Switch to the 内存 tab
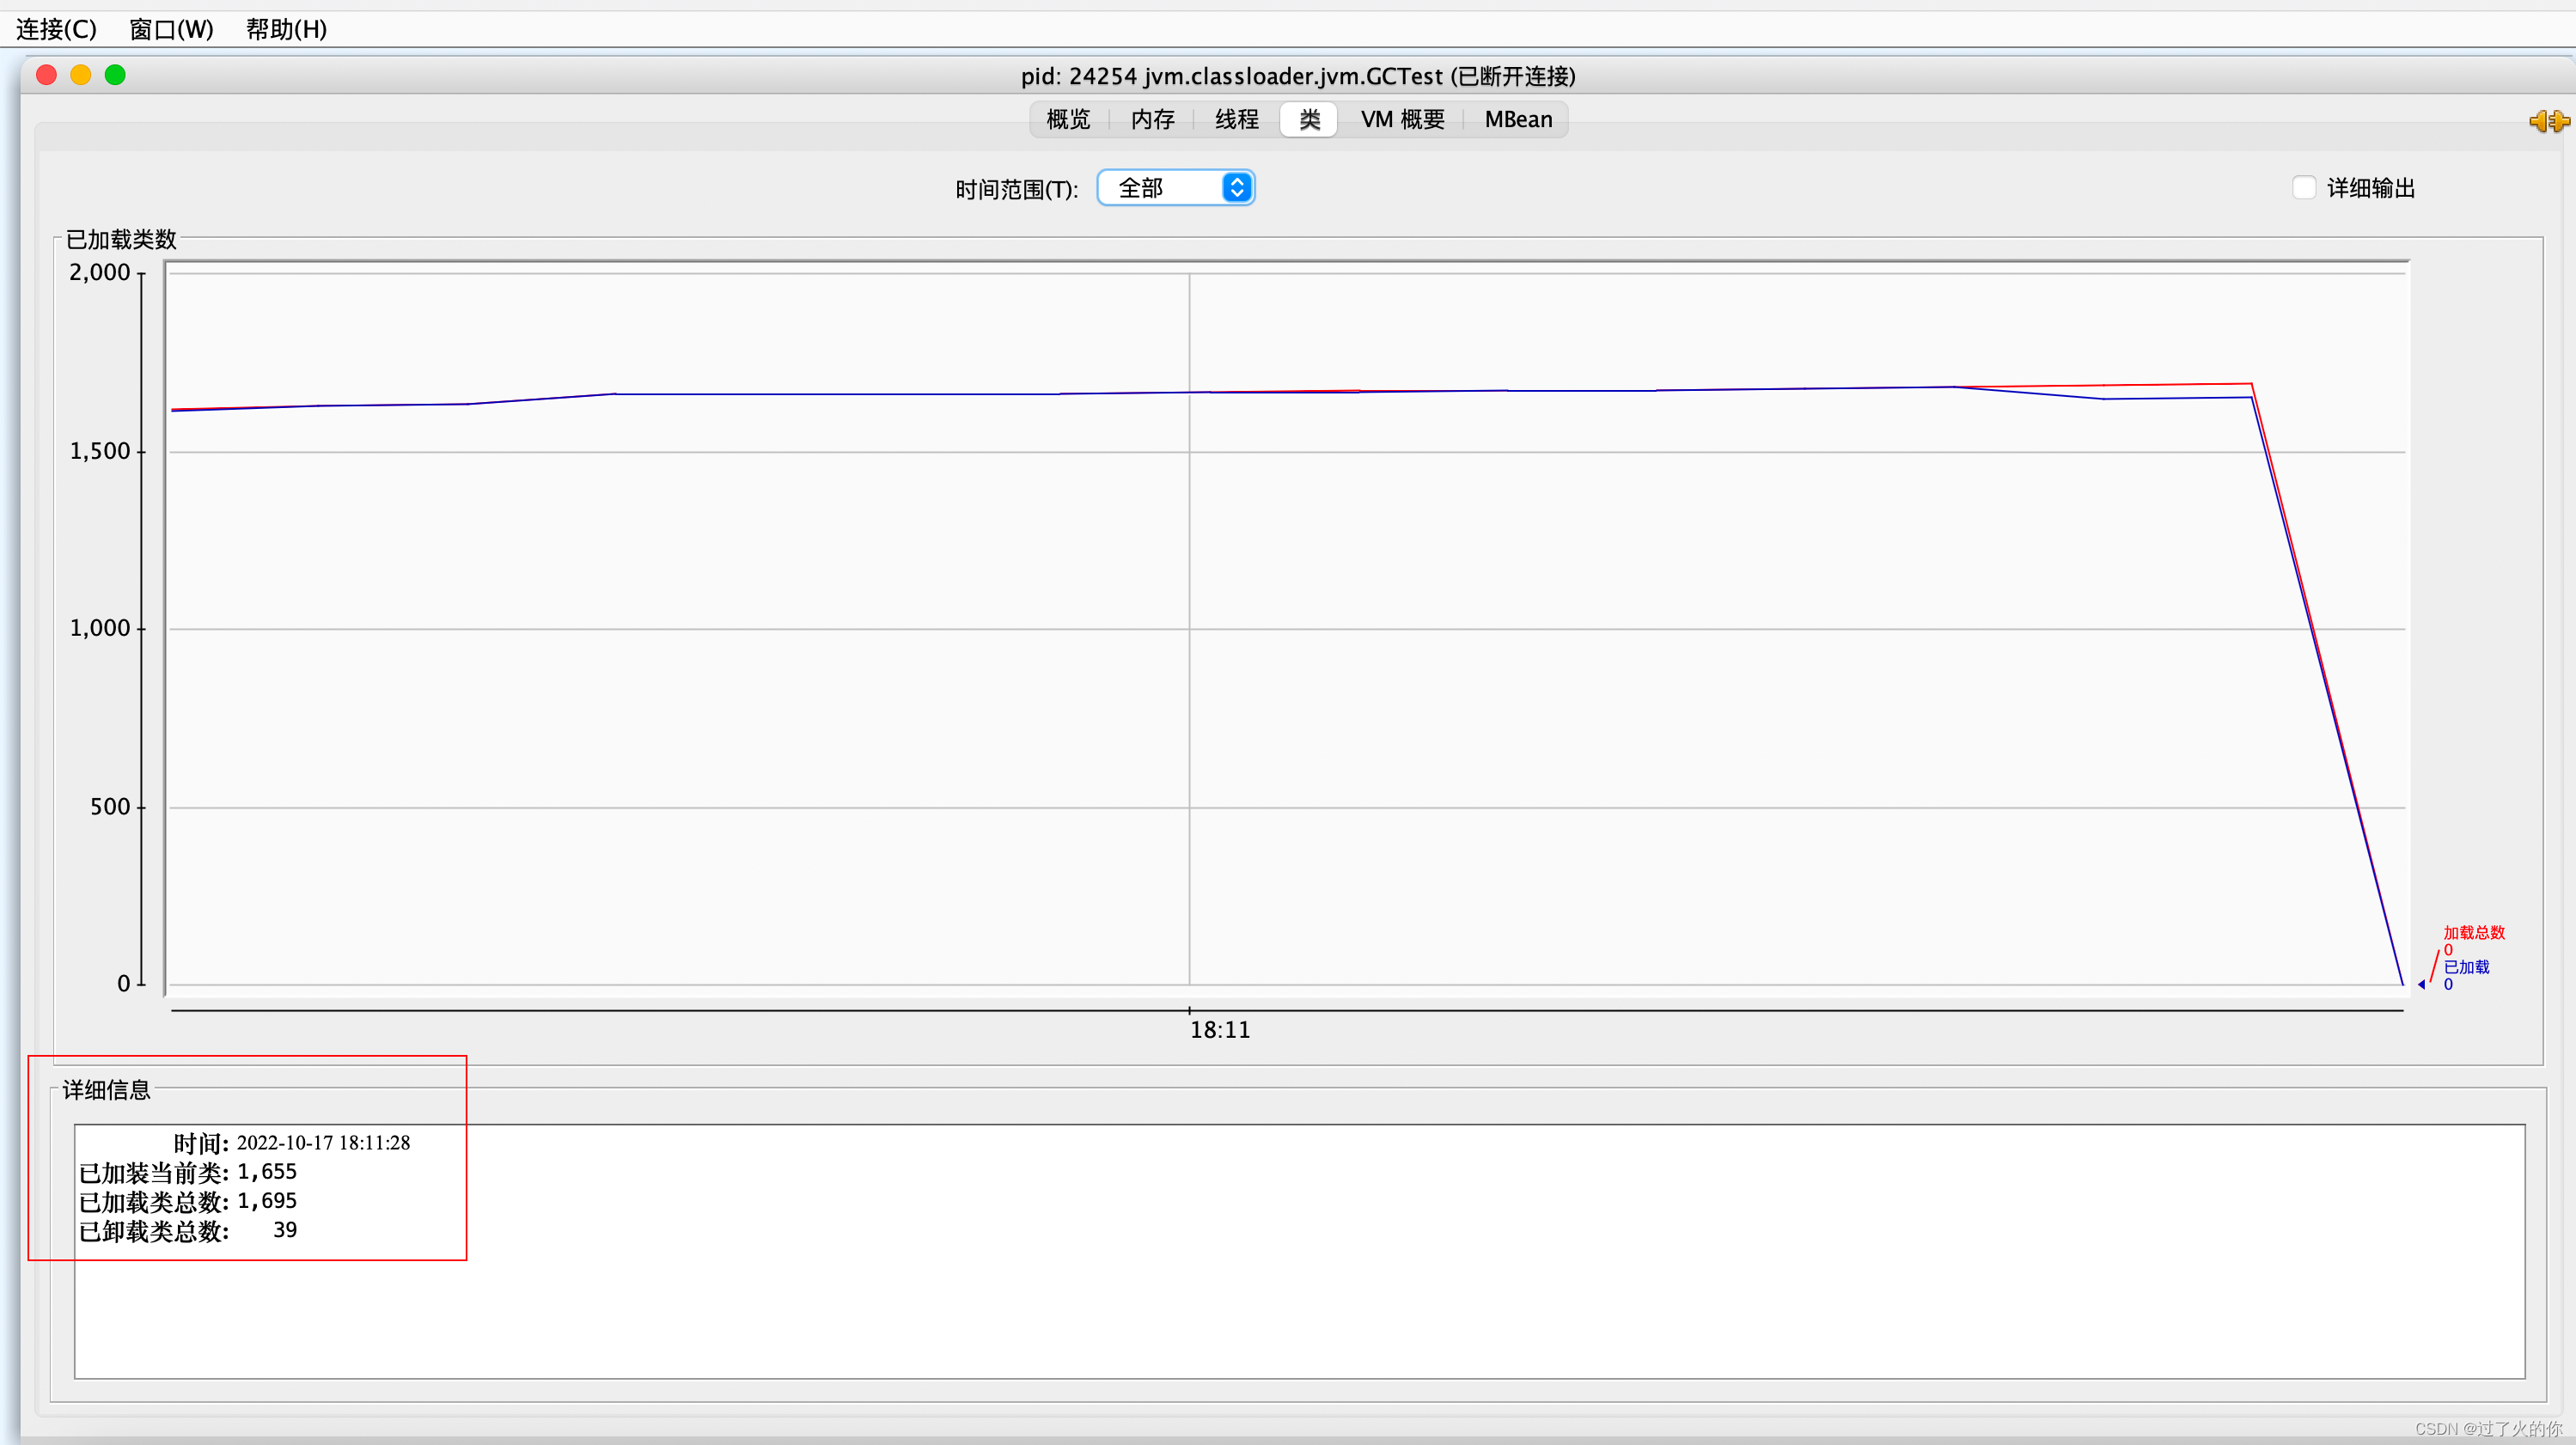This screenshot has height=1445, width=2576. [x=1152, y=120]
